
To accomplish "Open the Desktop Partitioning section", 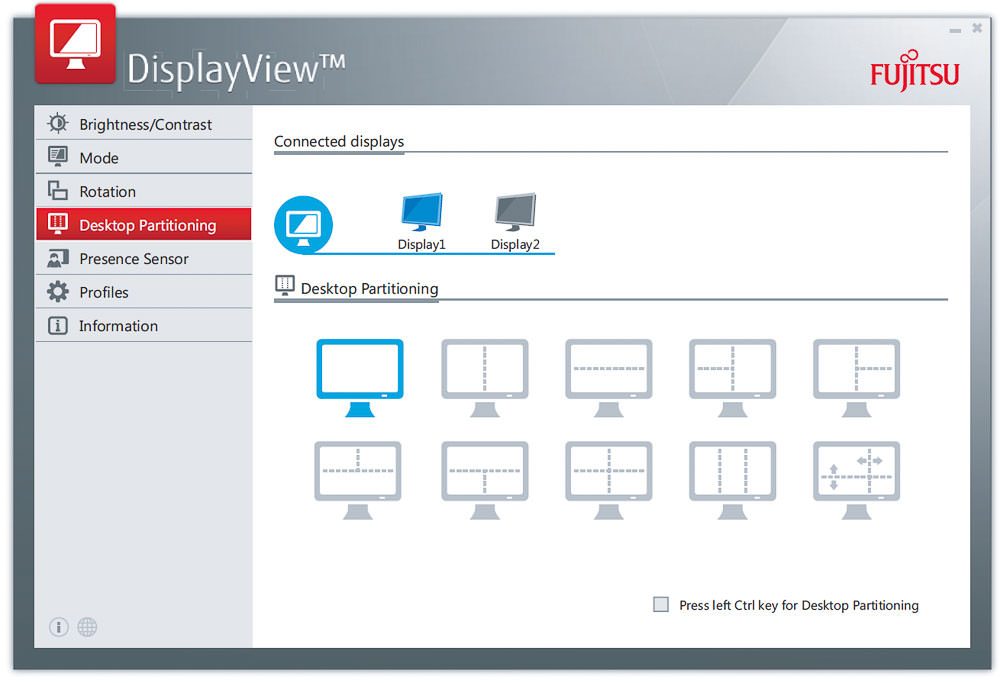I will coord(144,224).
